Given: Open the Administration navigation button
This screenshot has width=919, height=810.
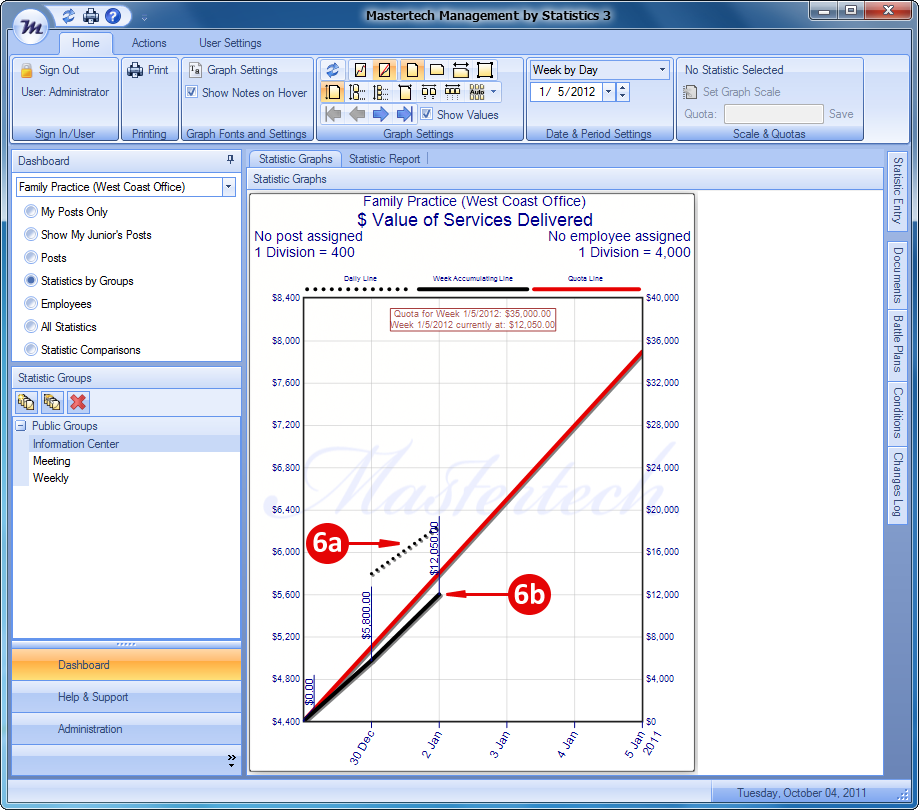Looking at the screenshot, I should 126,729.
